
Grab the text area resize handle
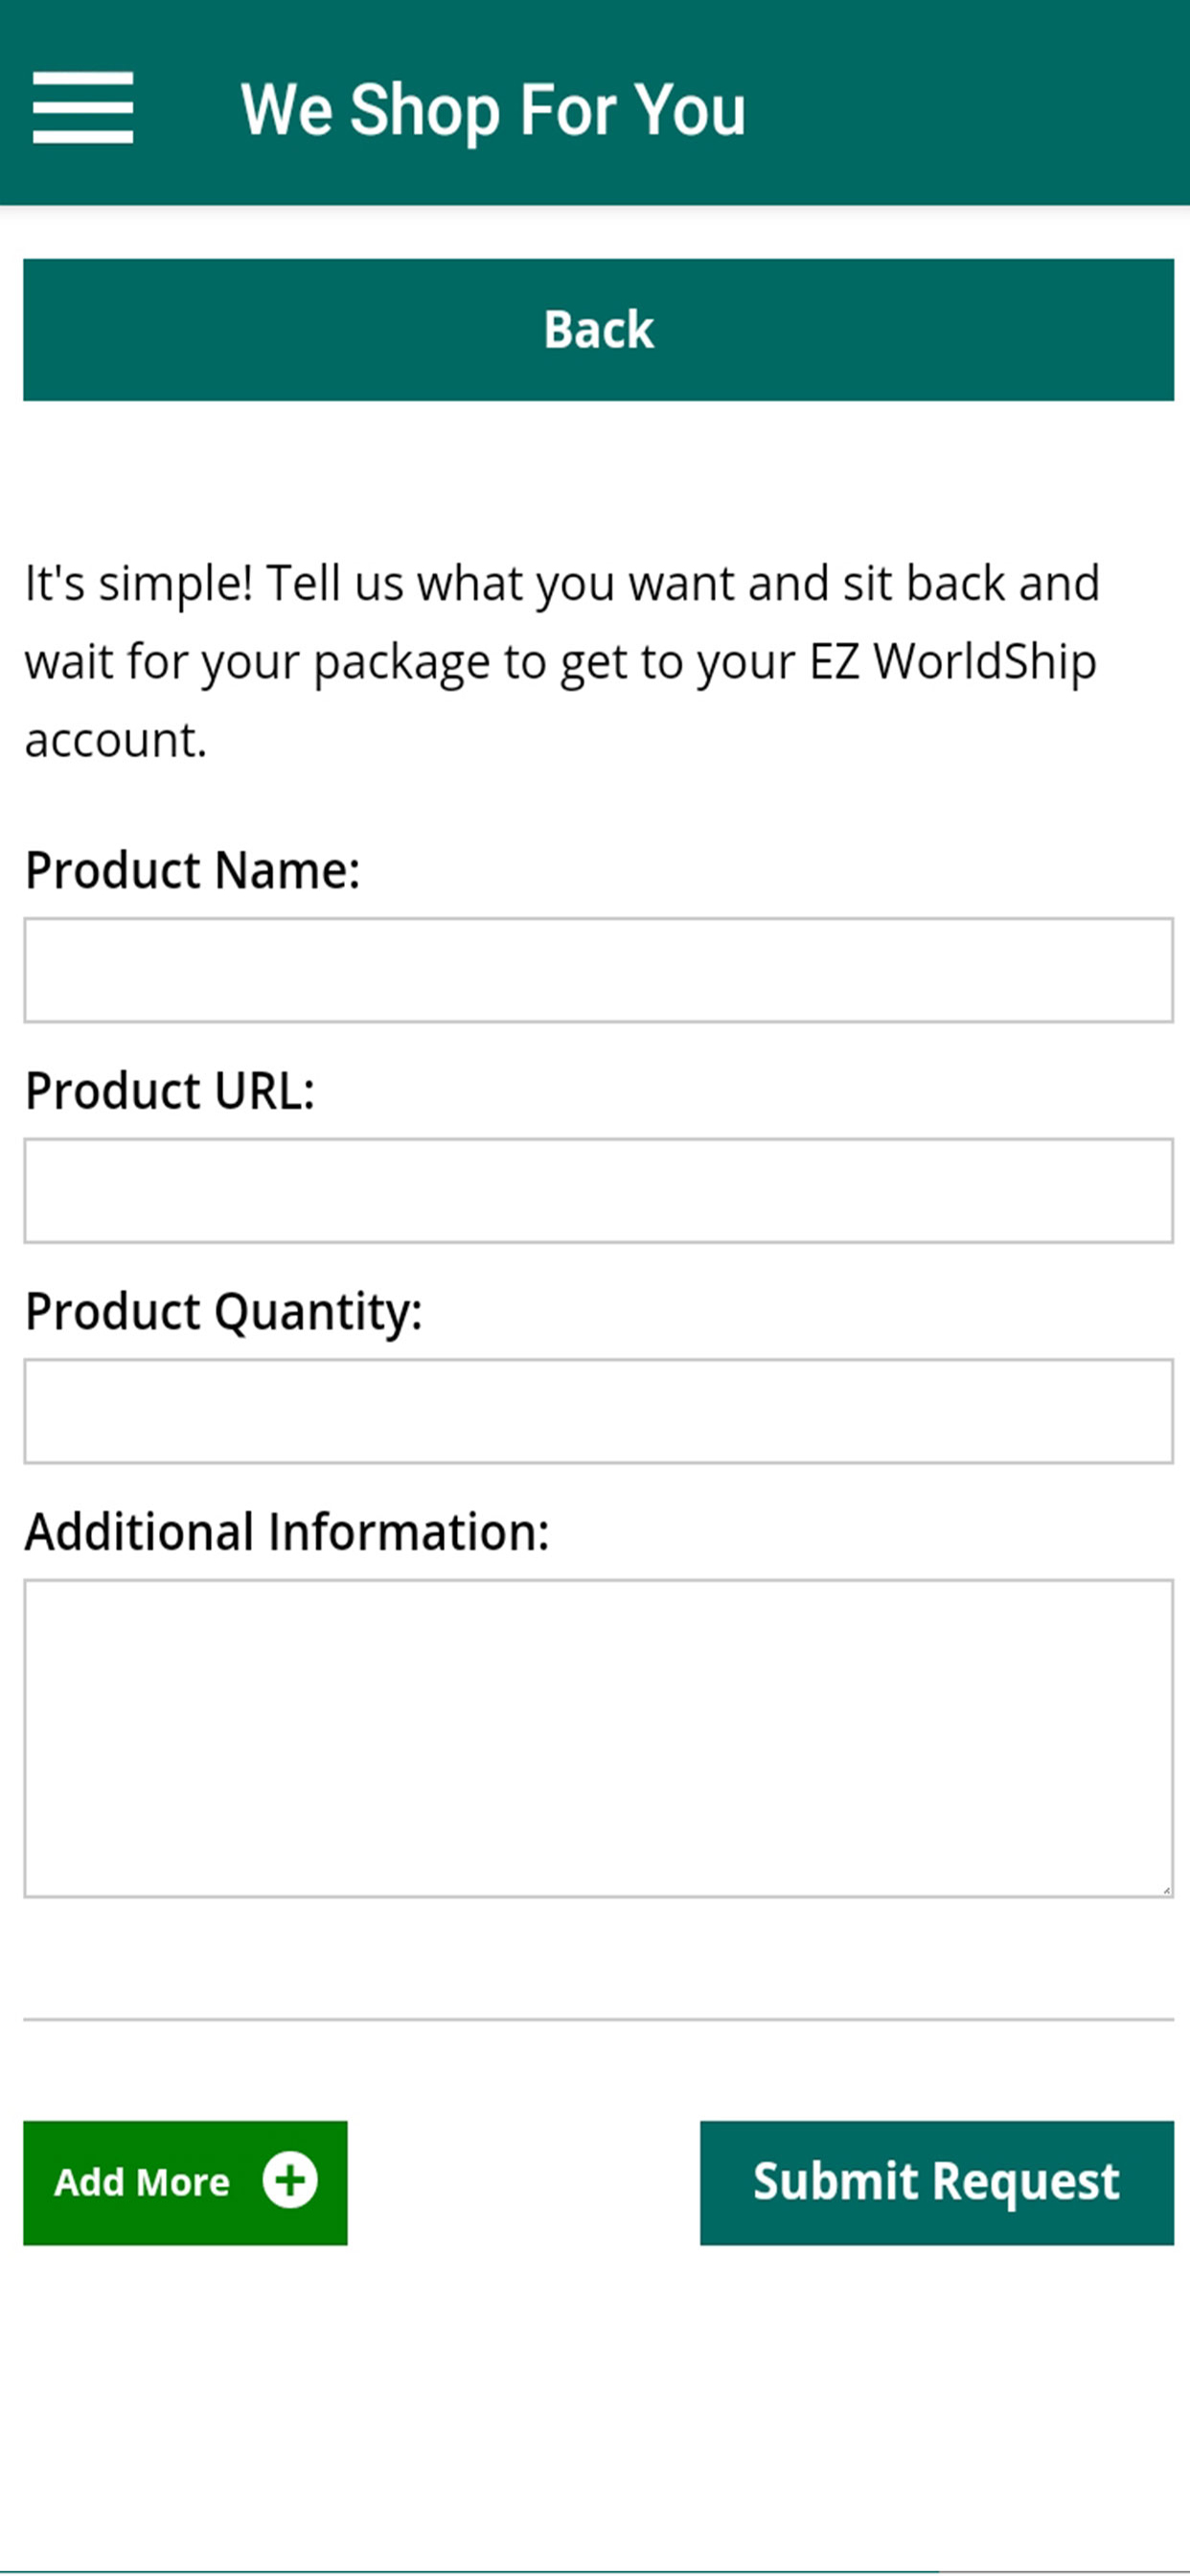(x=1165, y=1889)
